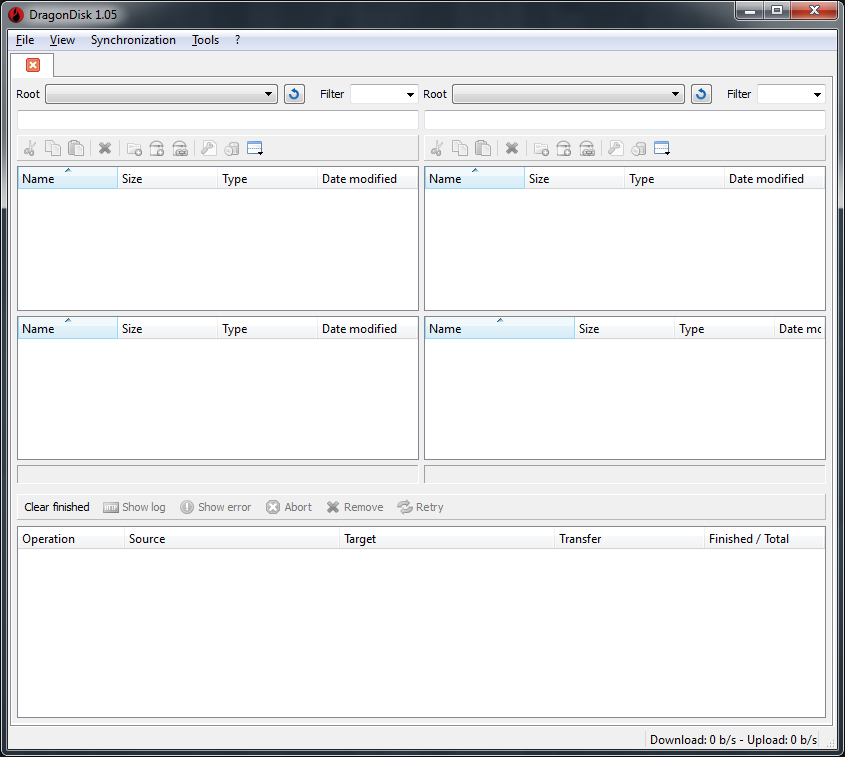Click the Copy icon in the left file toolbar
The image size is (845, 757).
coord(53,148)
